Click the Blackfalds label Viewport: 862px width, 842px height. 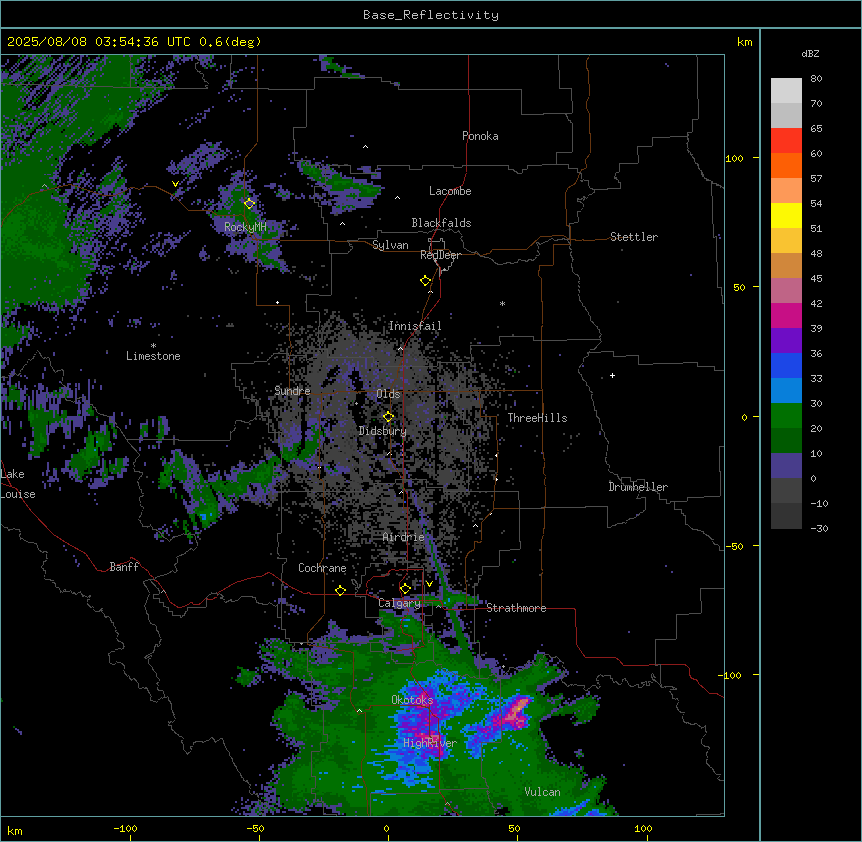click(441, 223)
